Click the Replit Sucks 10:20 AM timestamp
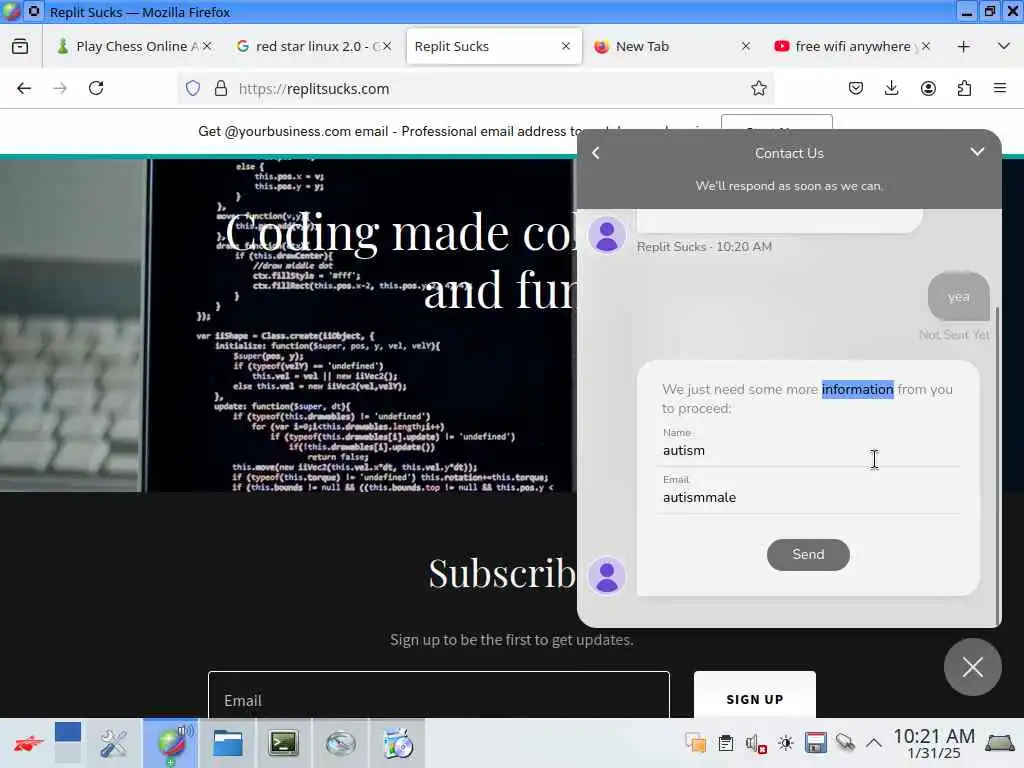The width and height of the screenshot is (1024, 768). tap(705, 247)
